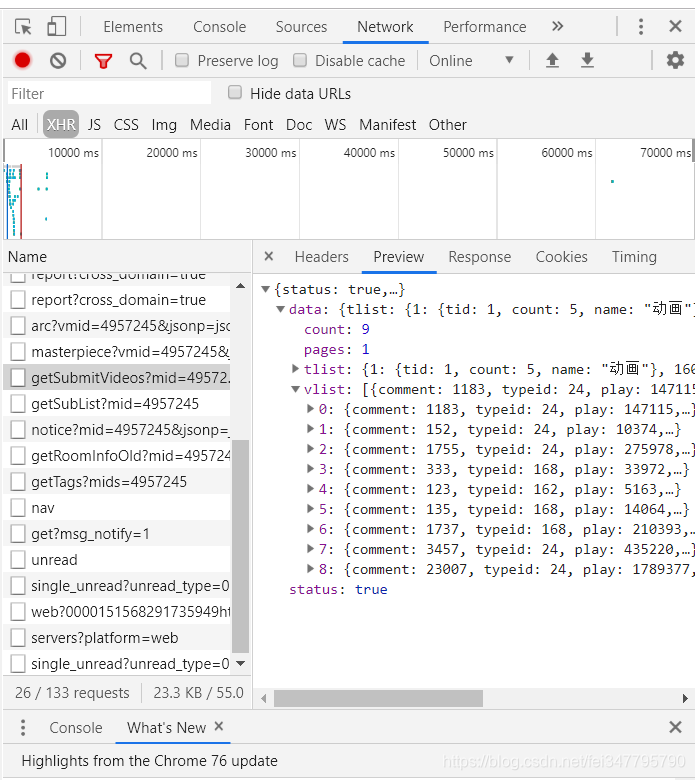Viewport: 695px width, 780px height.
Task: Click the request list vertical scrollbar thumb
Action: [240, 546]
